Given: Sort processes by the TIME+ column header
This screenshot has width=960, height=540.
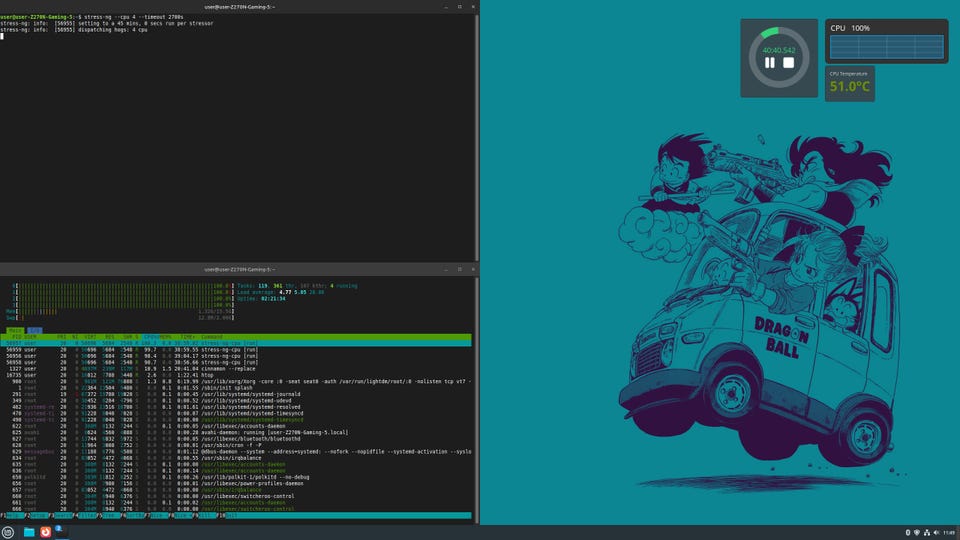Looking at the screenshot, I should coord(187,336).
